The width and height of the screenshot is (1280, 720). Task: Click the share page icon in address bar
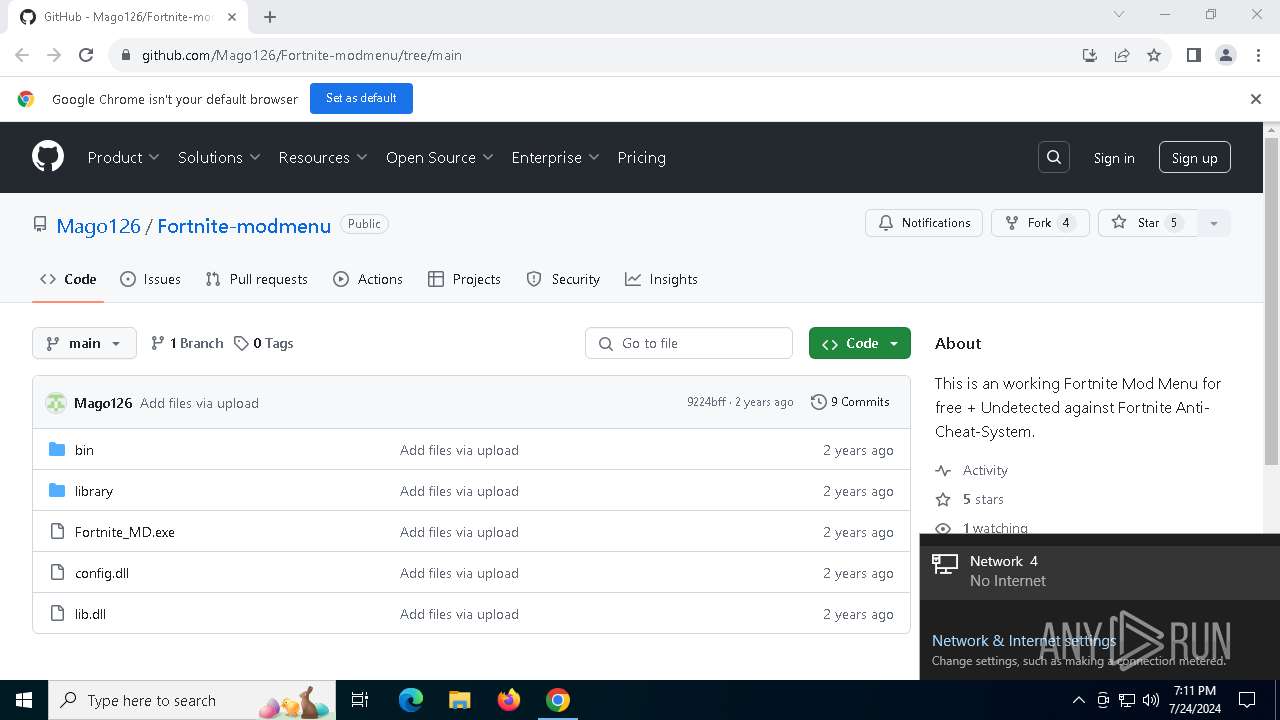(x=1122, y=55)
